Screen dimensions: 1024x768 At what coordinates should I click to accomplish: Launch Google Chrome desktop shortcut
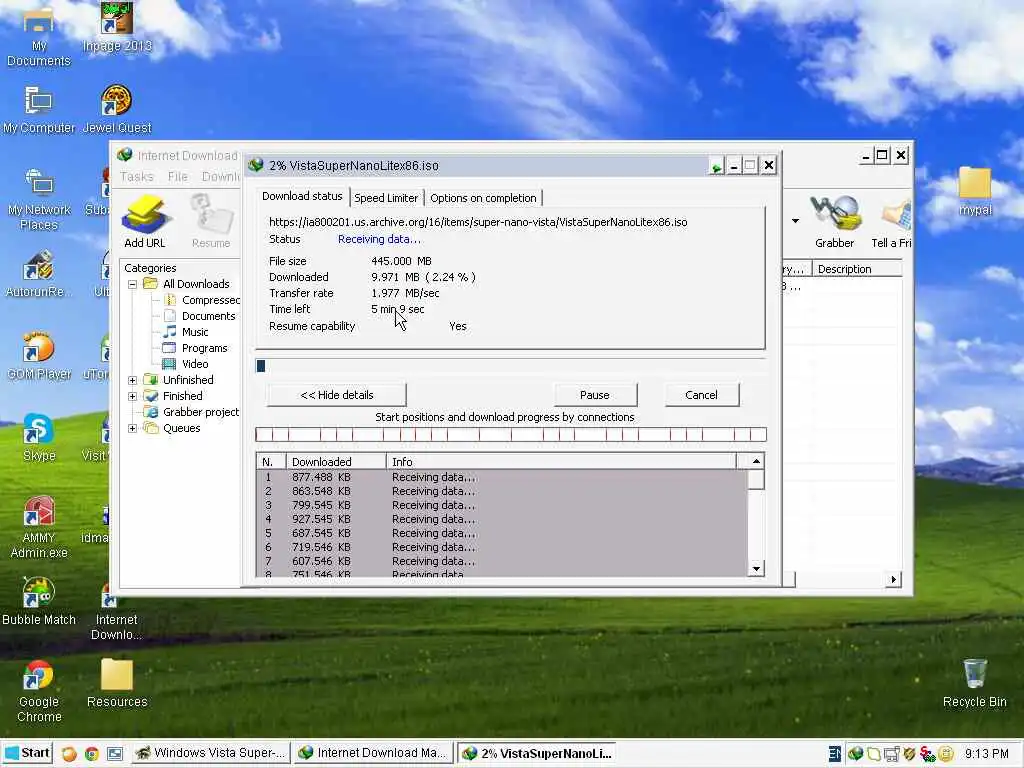[x=39, y=692]
